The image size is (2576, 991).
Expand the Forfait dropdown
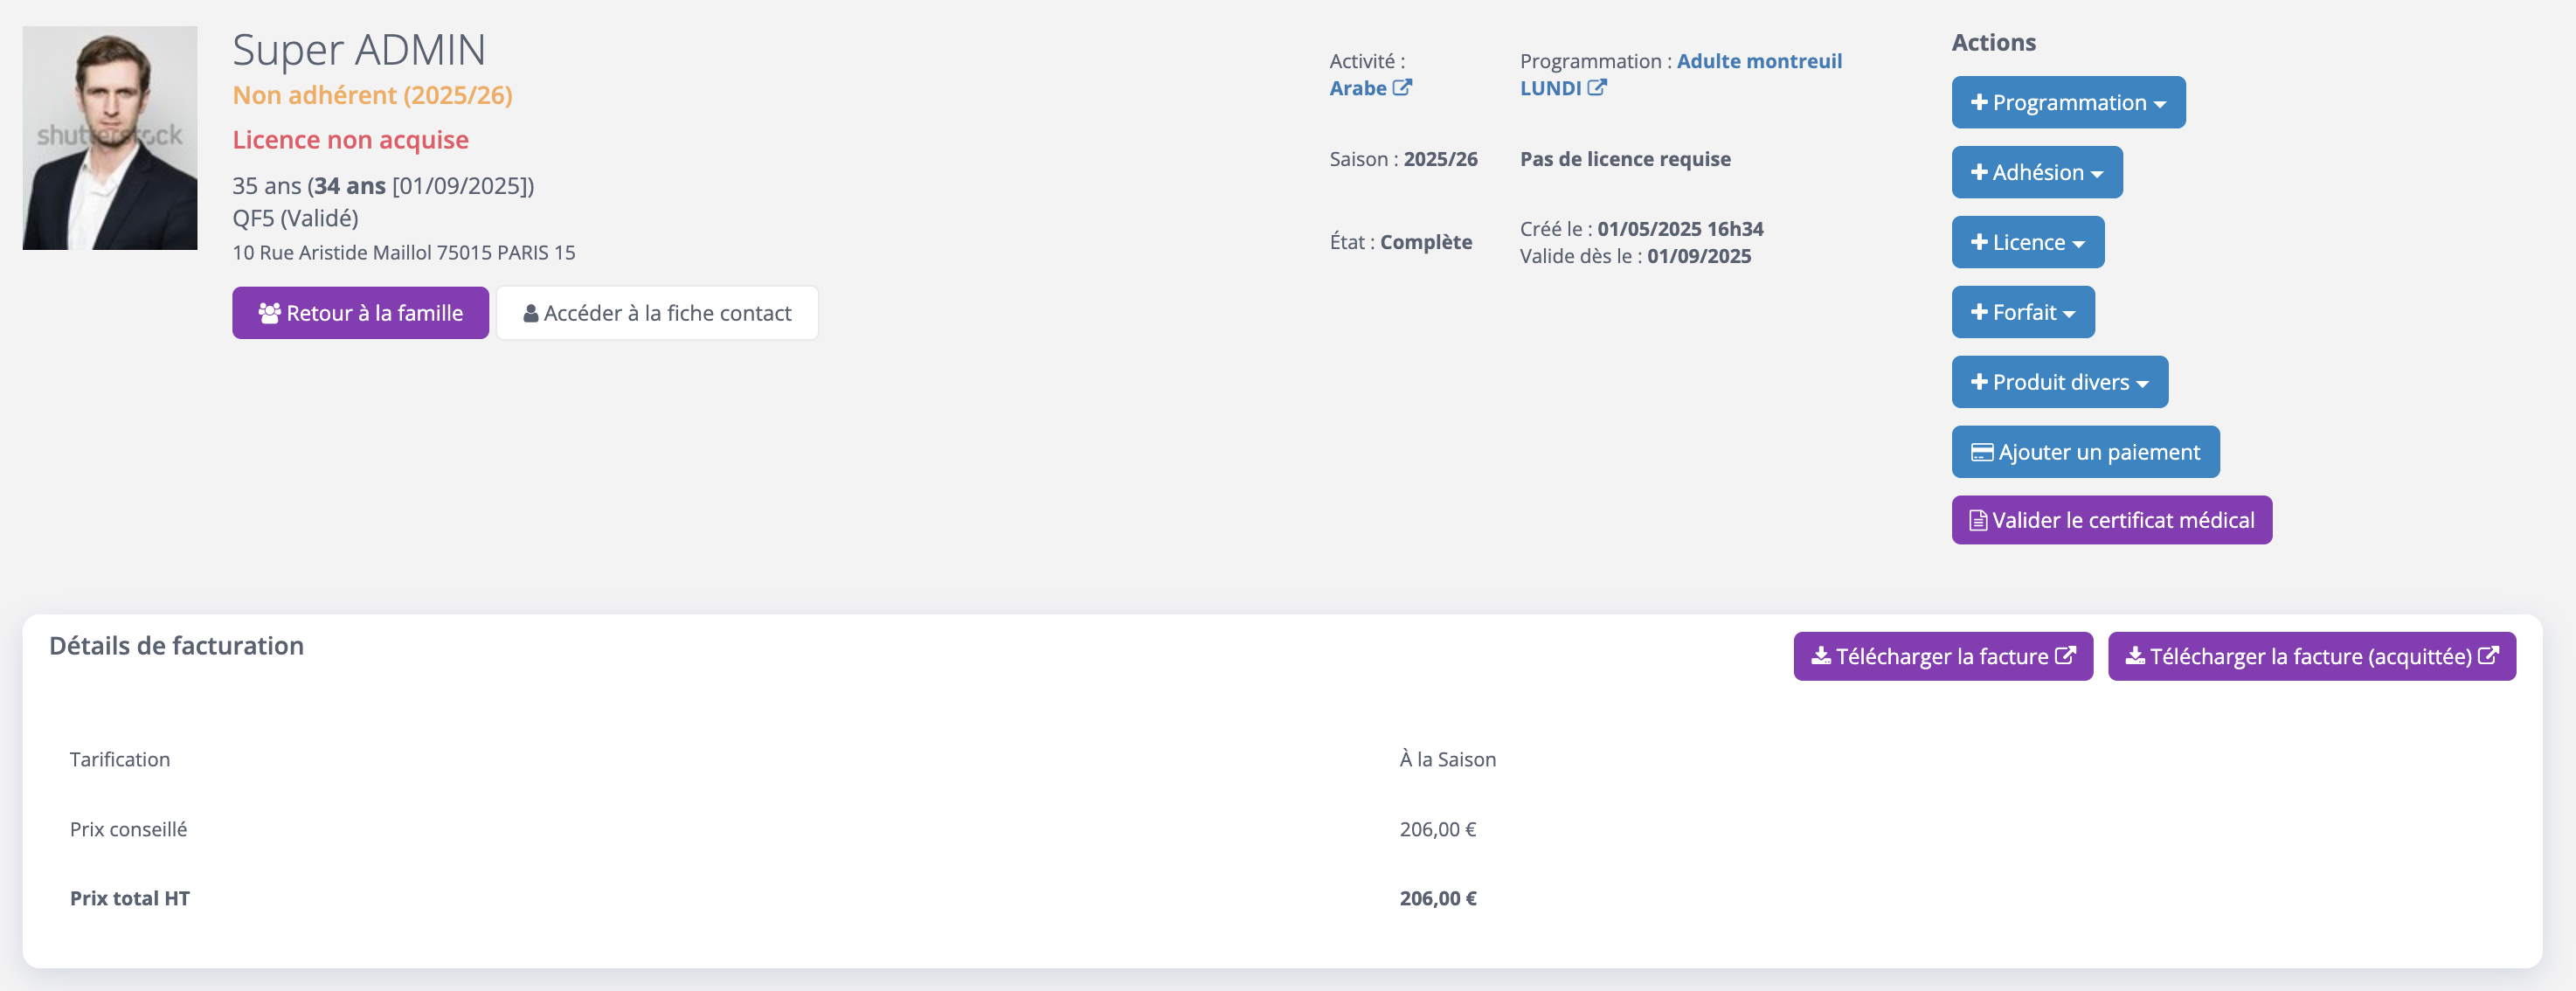click(x=2022, y=313)
